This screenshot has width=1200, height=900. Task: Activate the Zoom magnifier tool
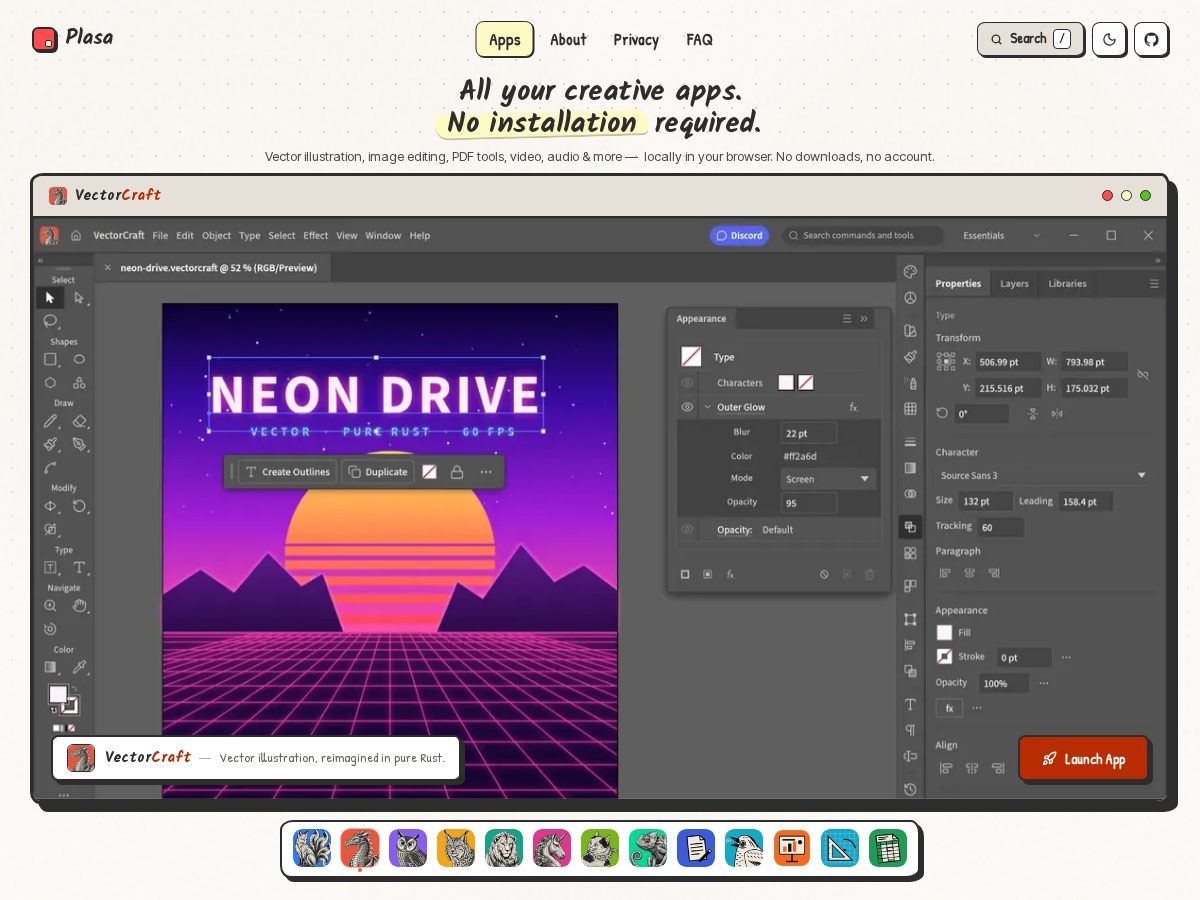coord(50,605)
